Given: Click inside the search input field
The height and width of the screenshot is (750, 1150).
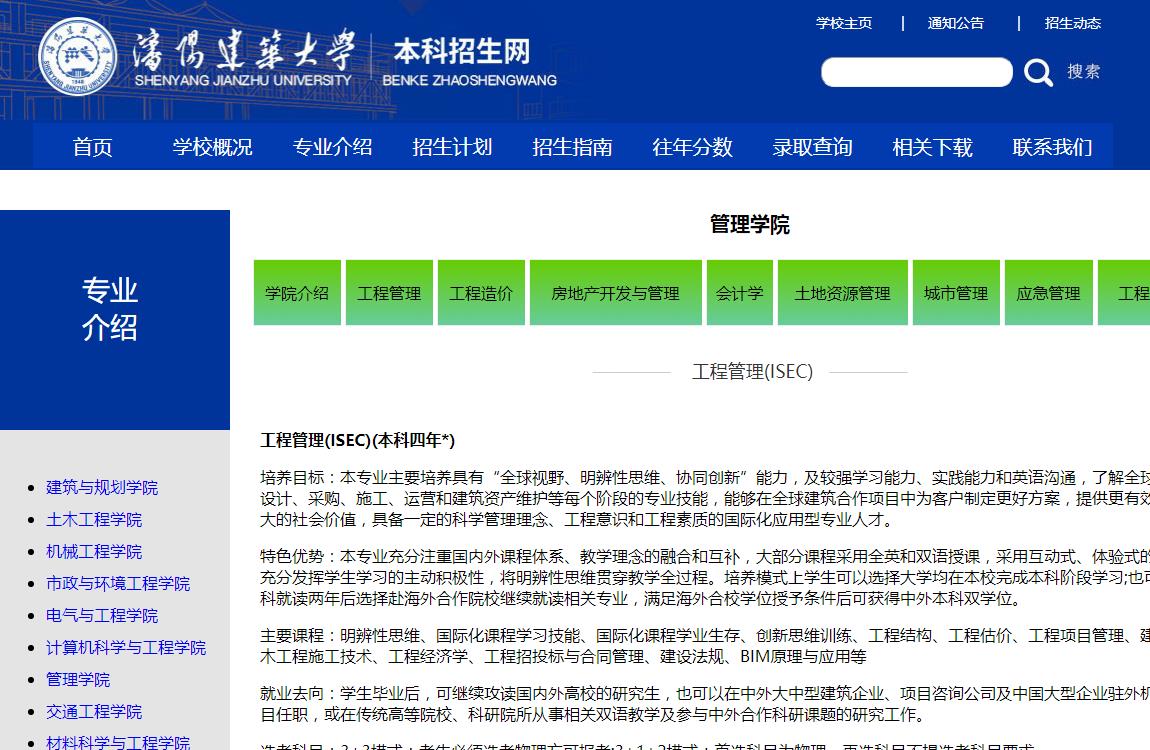Looking at the screenshot, I should click(916, 72).
